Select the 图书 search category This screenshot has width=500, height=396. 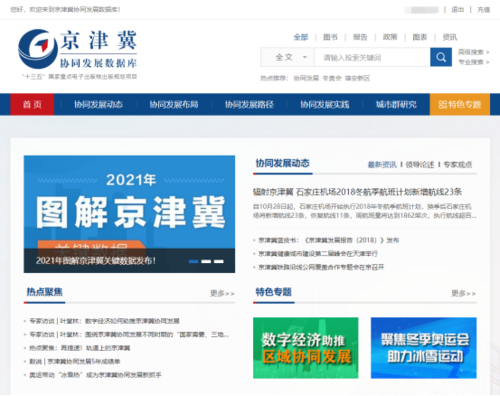(330, 37)
